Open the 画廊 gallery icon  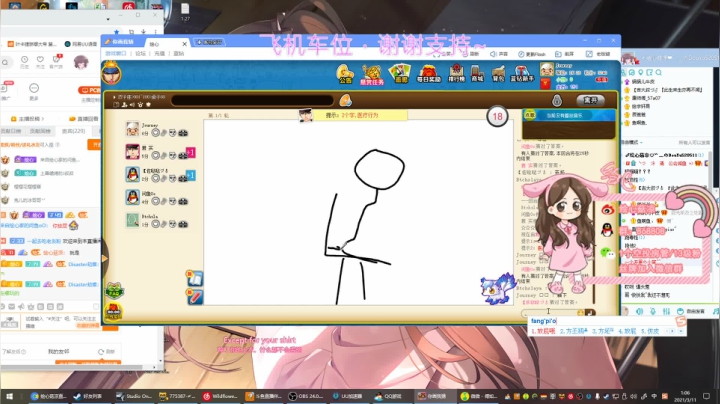click(x=400, y=73)
